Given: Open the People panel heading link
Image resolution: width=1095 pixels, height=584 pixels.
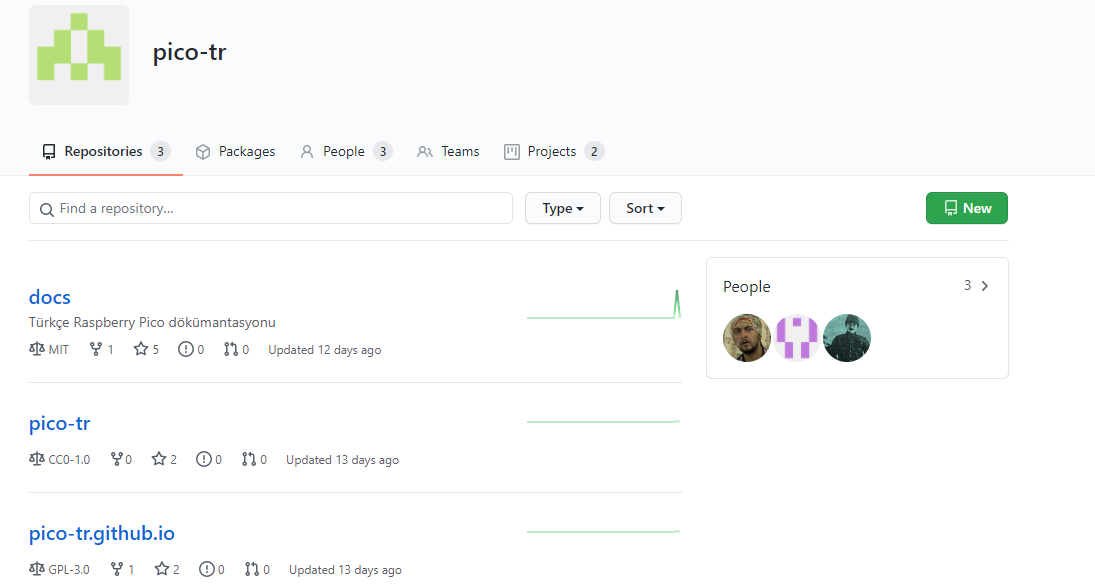Looking at the screenshot, I should tap(747, 286).
